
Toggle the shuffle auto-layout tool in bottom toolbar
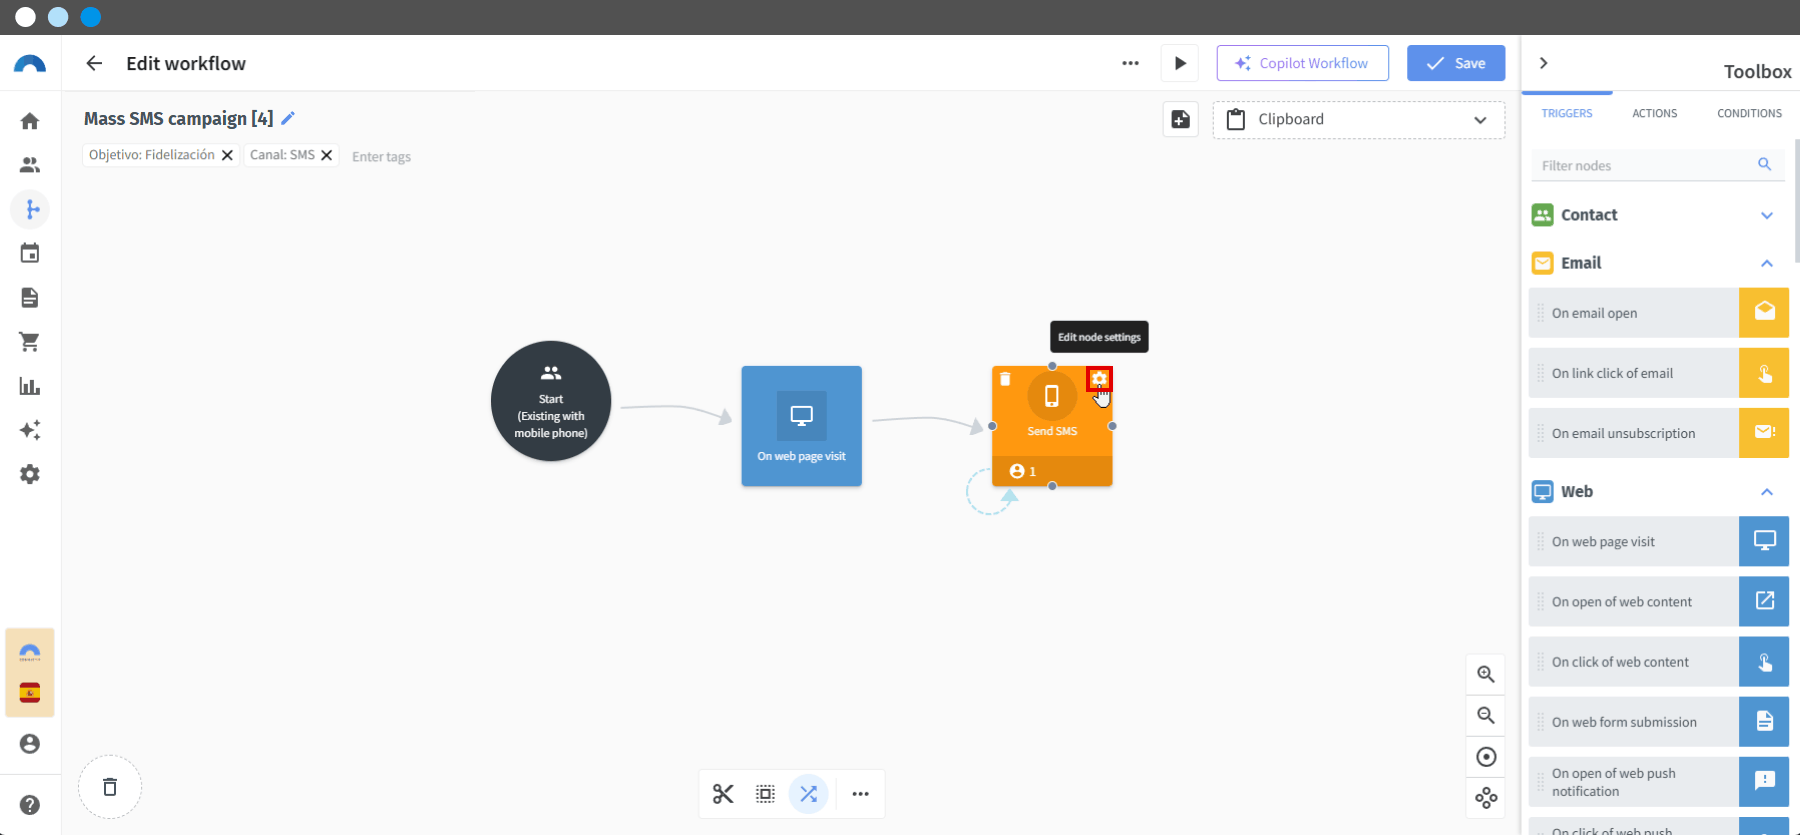point(808,794)
